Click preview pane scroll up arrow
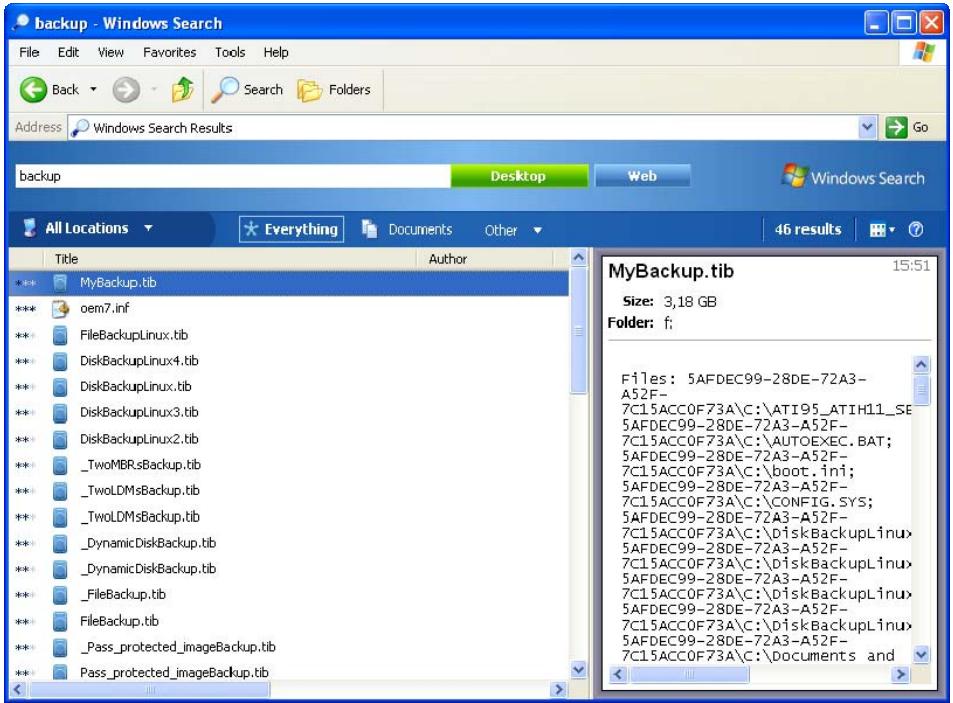Image resolution: width=953 pixels, height=703 pixels. tap(921, 365)
